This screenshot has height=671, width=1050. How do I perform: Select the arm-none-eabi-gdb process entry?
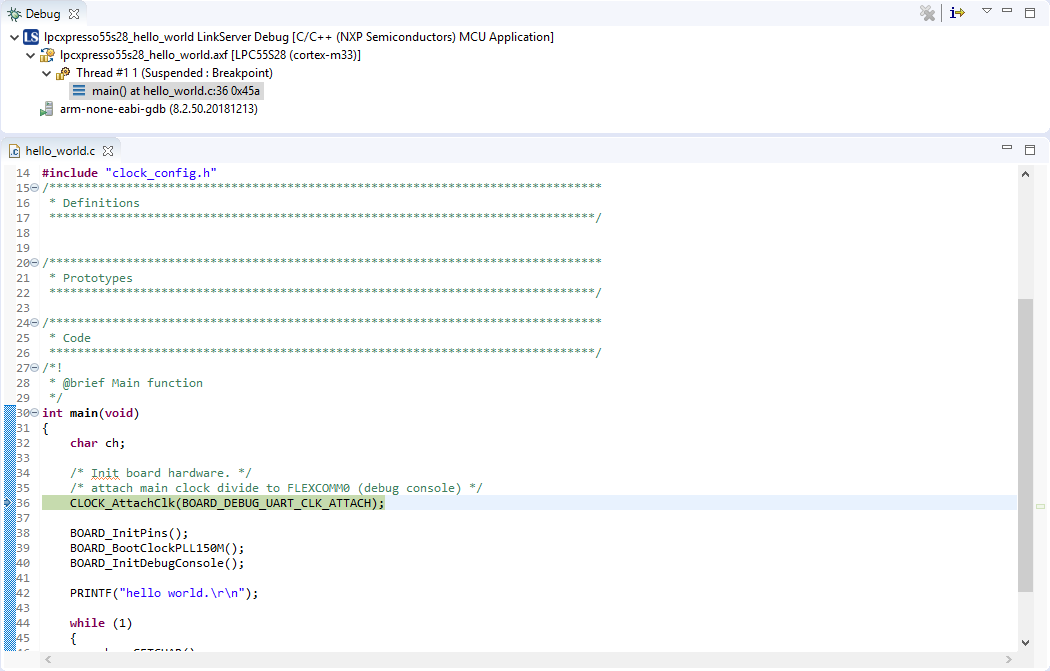158,109
